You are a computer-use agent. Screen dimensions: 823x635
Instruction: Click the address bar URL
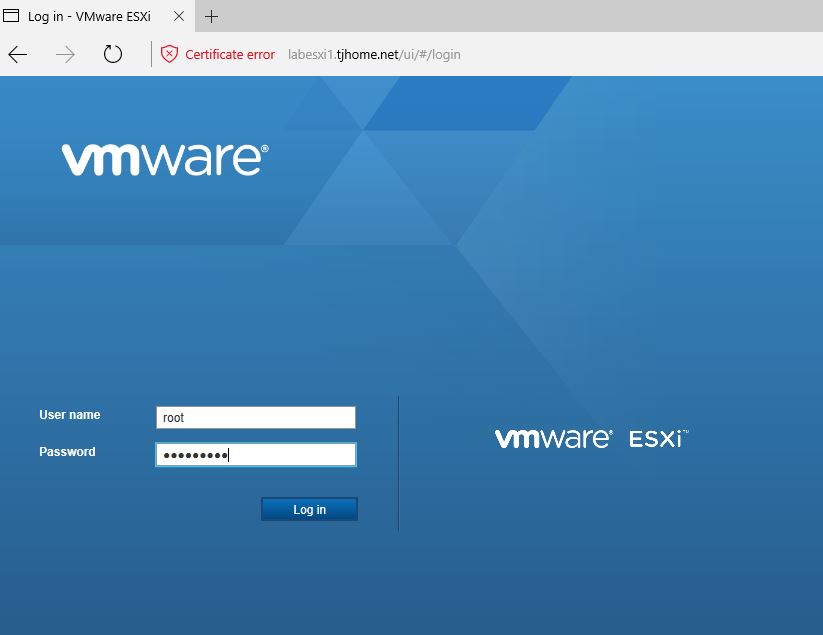374,55
